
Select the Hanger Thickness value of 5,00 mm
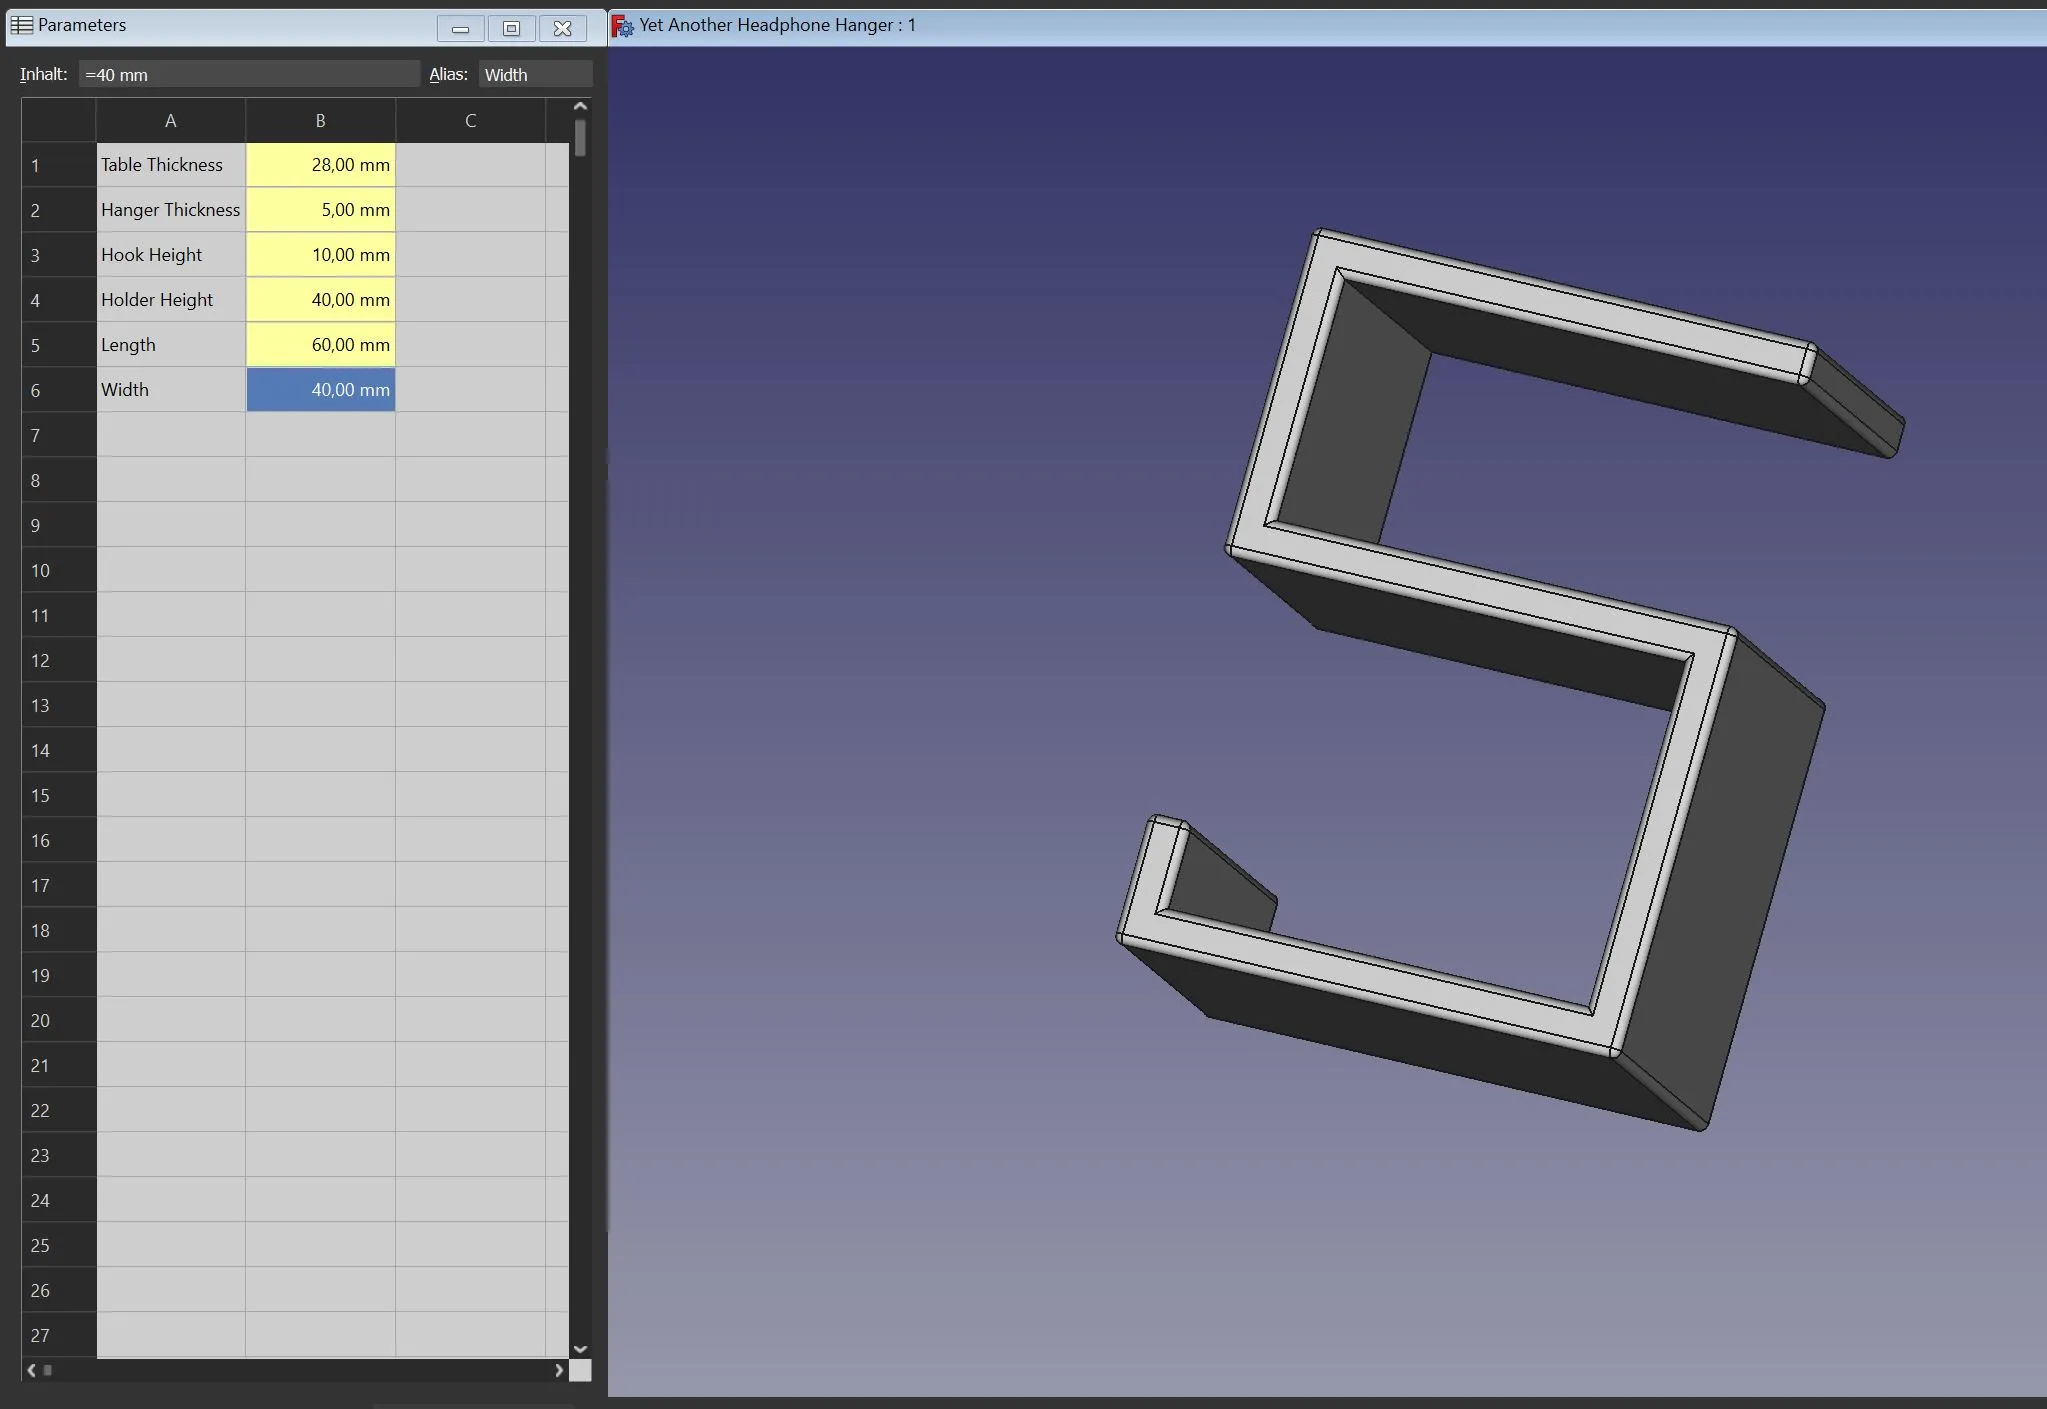coord(320,209)
